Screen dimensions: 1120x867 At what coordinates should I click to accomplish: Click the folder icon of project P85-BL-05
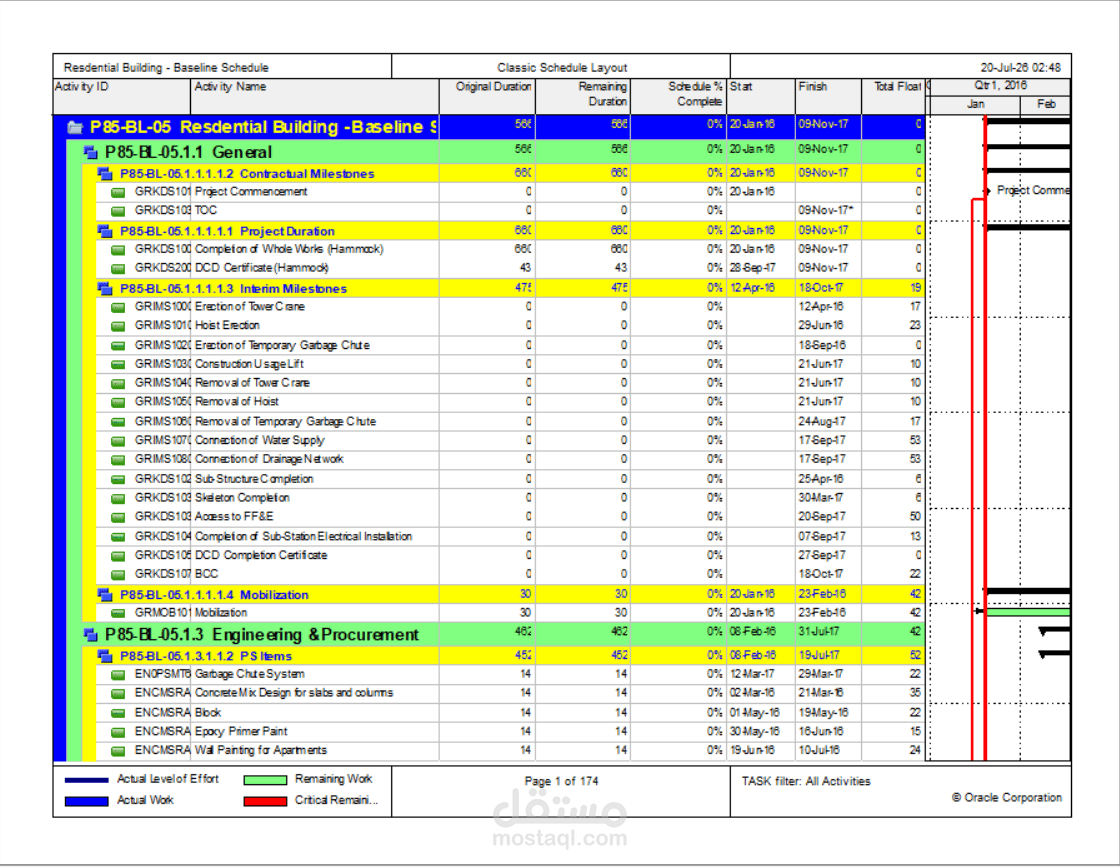coord(75,128)
